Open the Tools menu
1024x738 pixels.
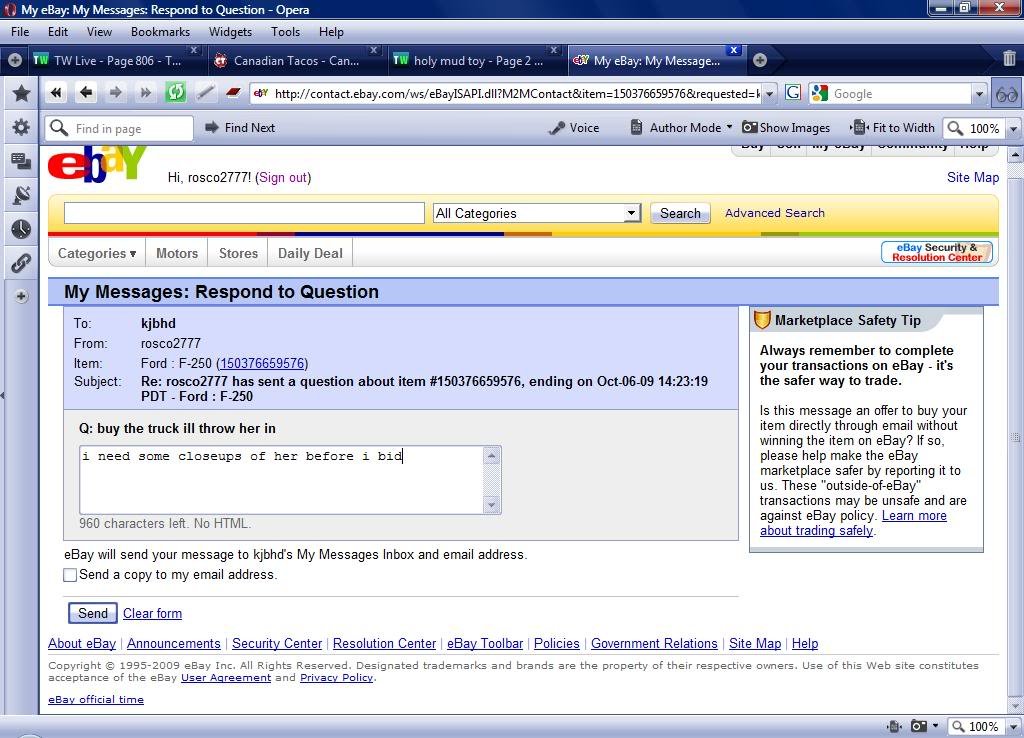[285, 32]
